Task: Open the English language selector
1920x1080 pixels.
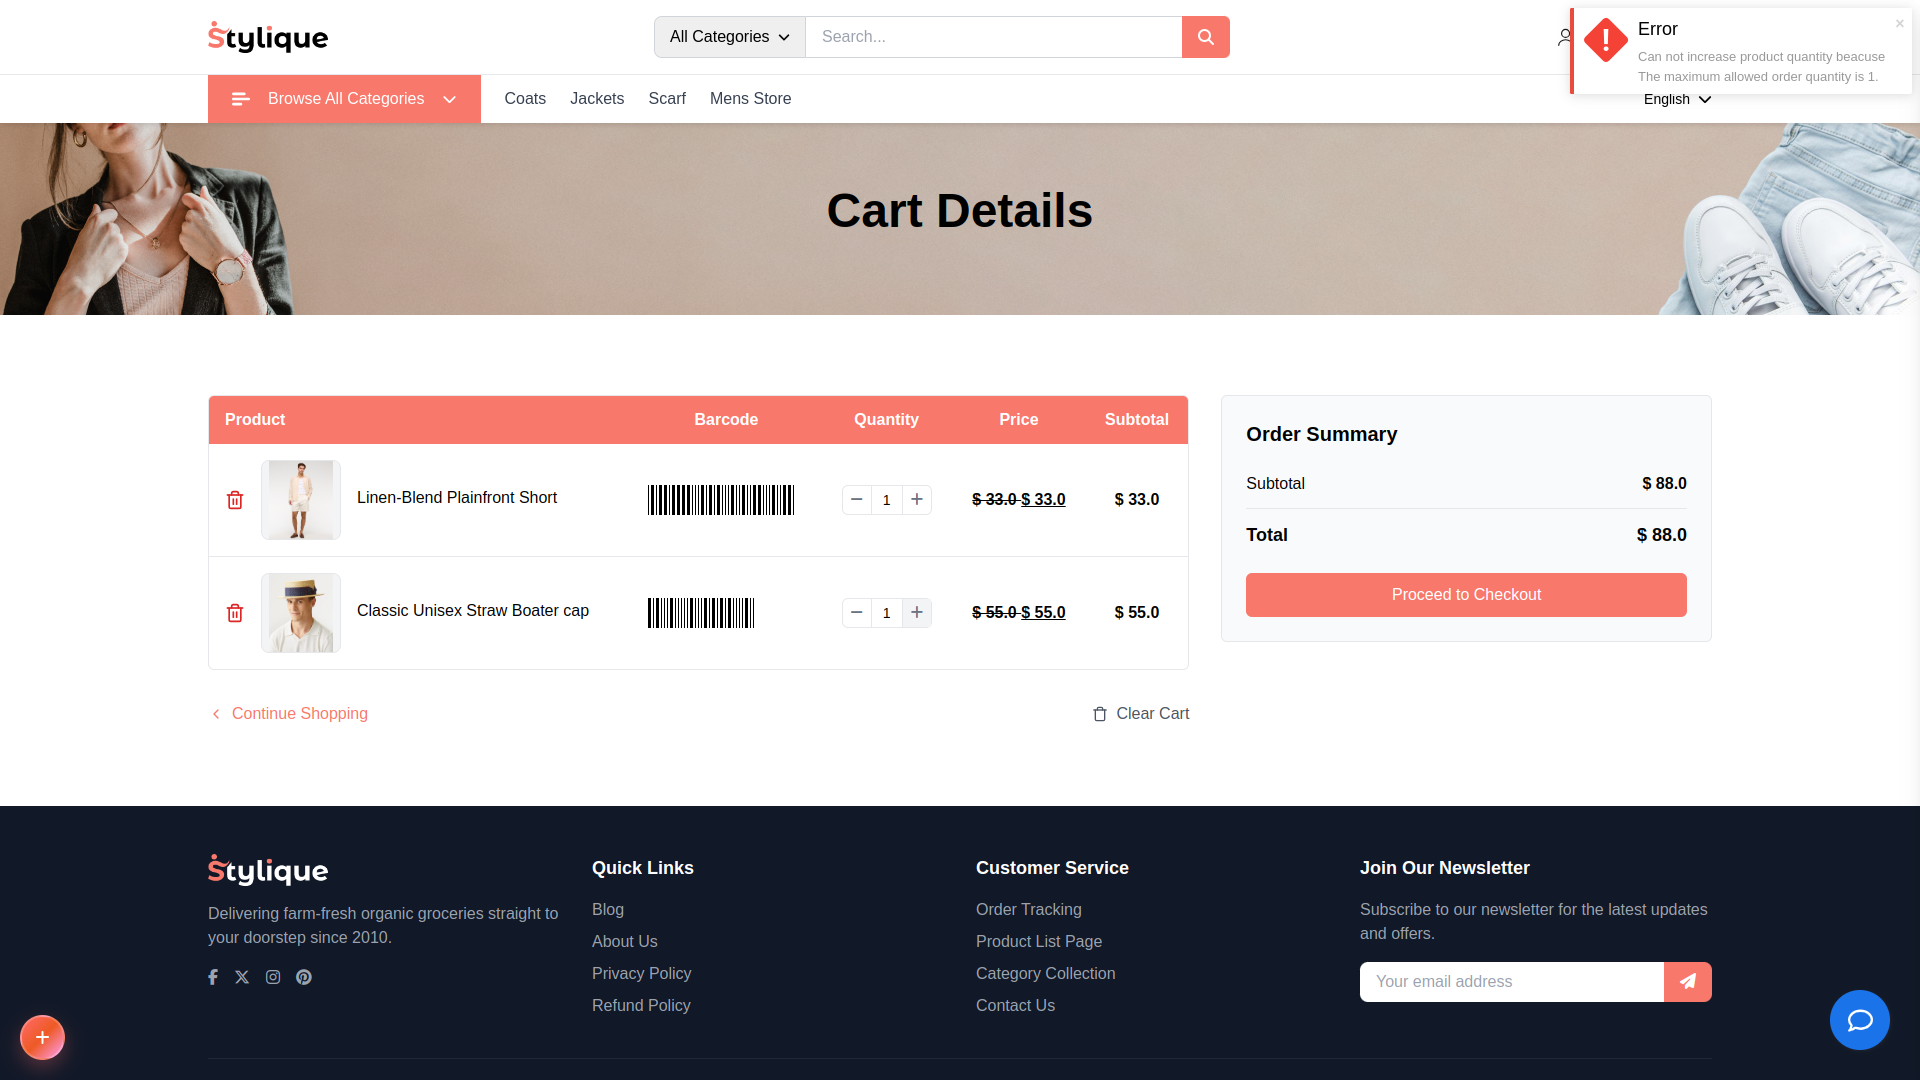Action: coord(1678,99)
